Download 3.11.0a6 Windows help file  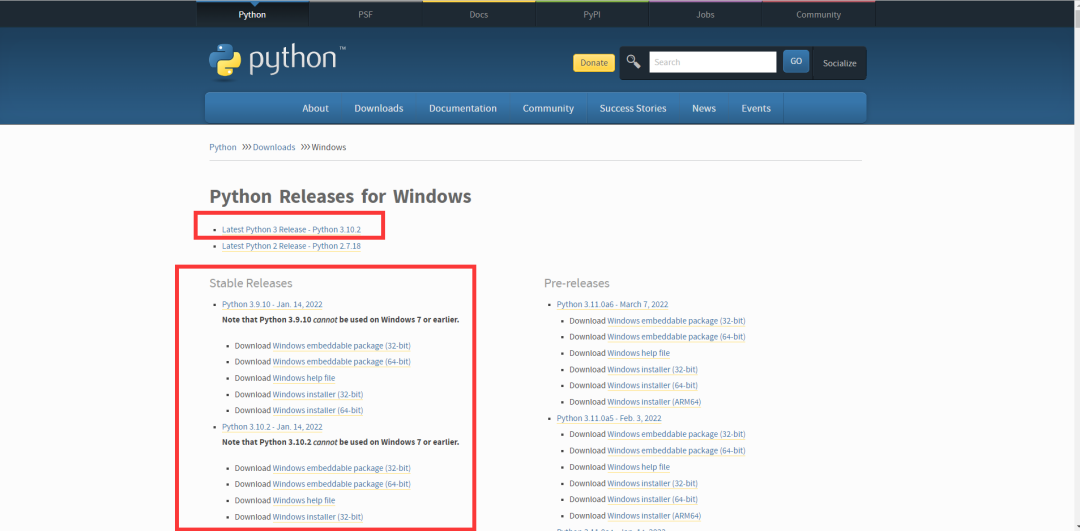coord(638,353)
